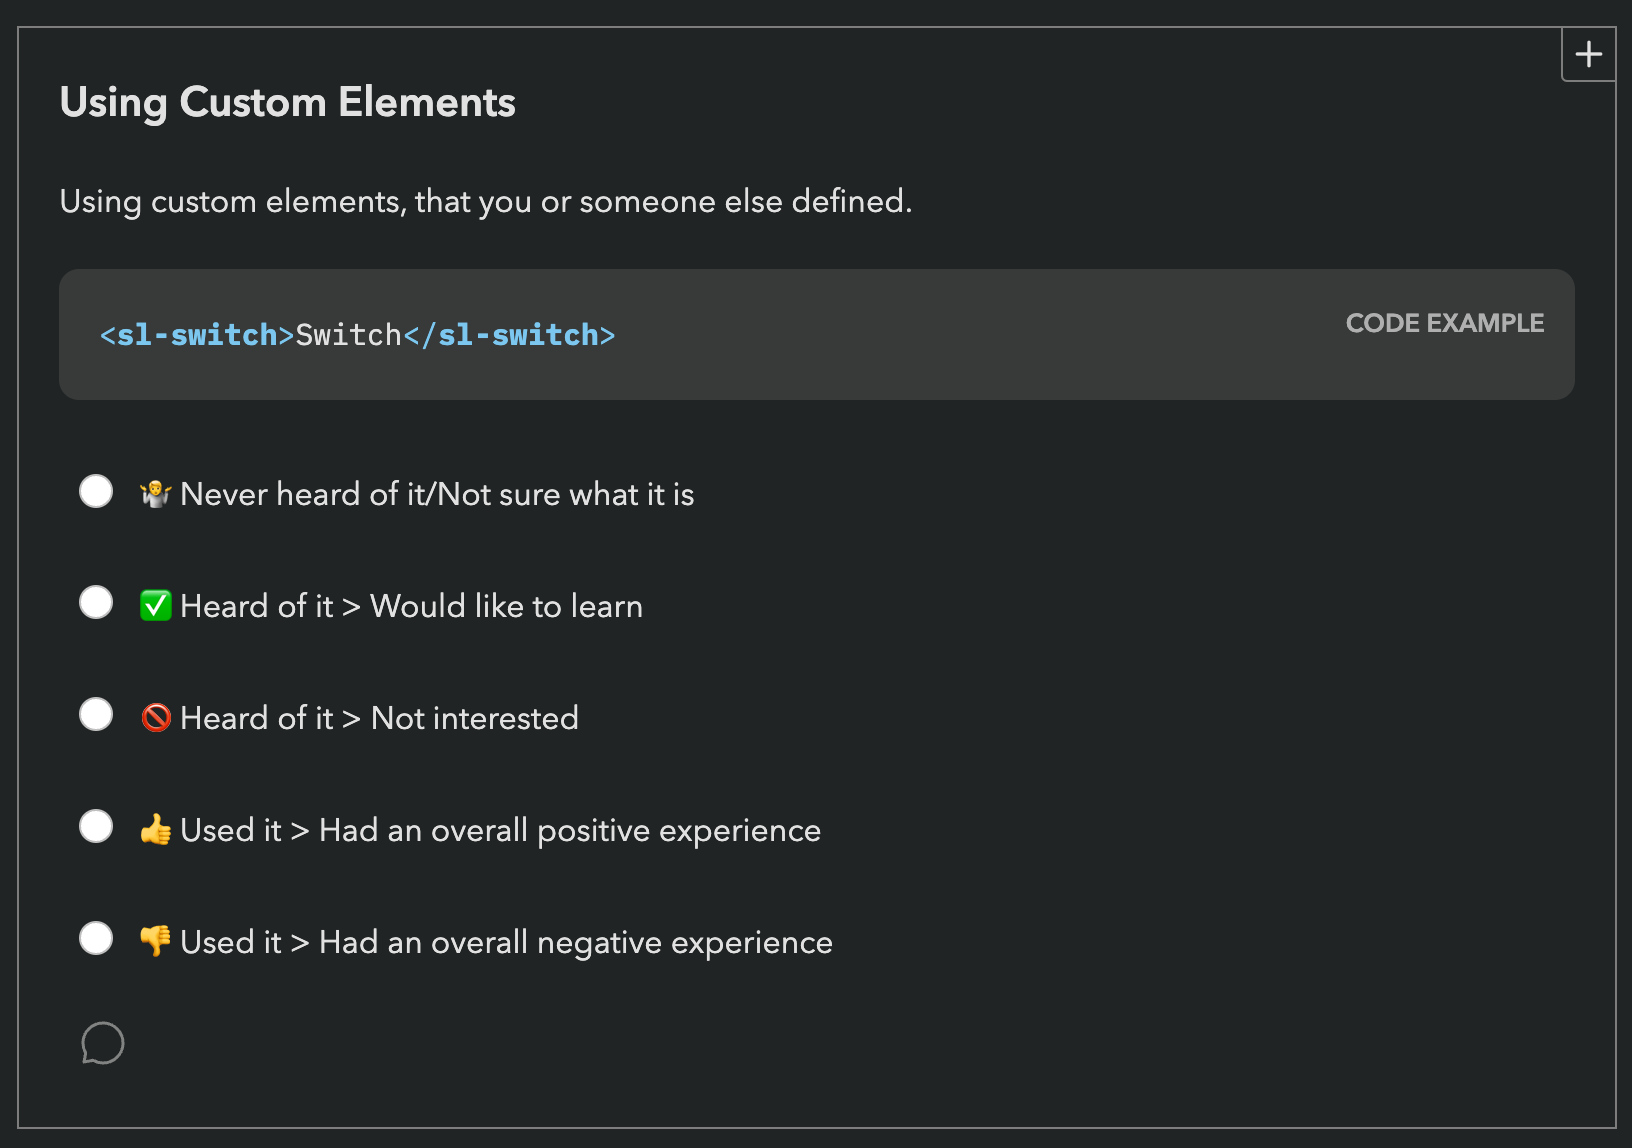Click the thumbs down emoji

tap(156, 941)
